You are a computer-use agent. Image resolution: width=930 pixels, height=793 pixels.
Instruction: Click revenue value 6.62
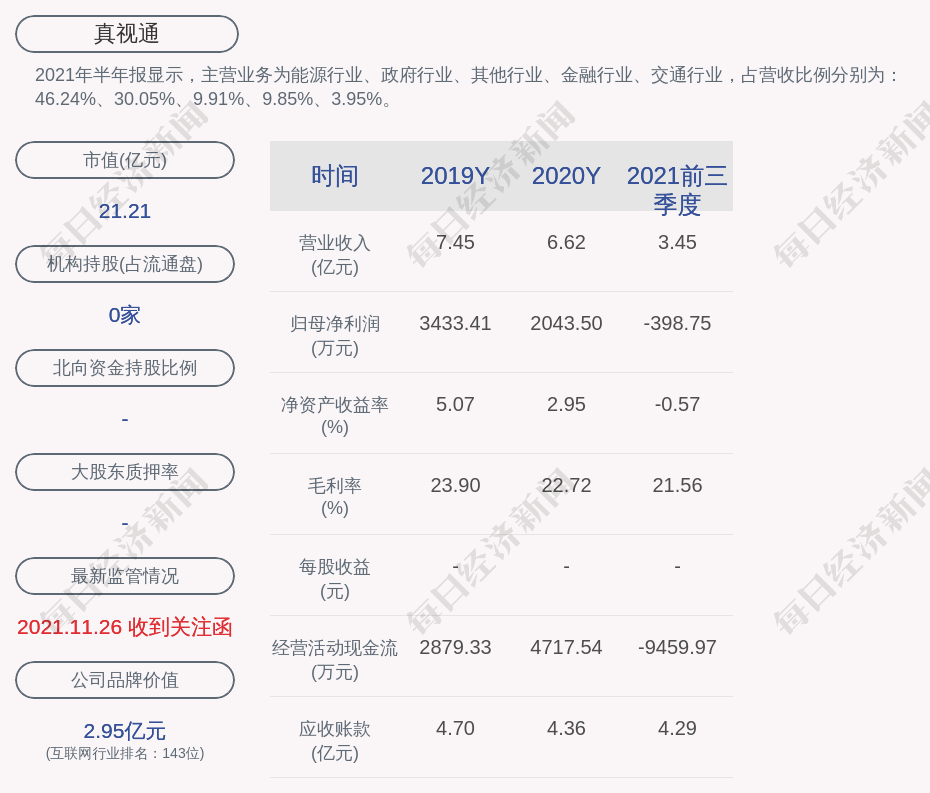coord(566,243)
